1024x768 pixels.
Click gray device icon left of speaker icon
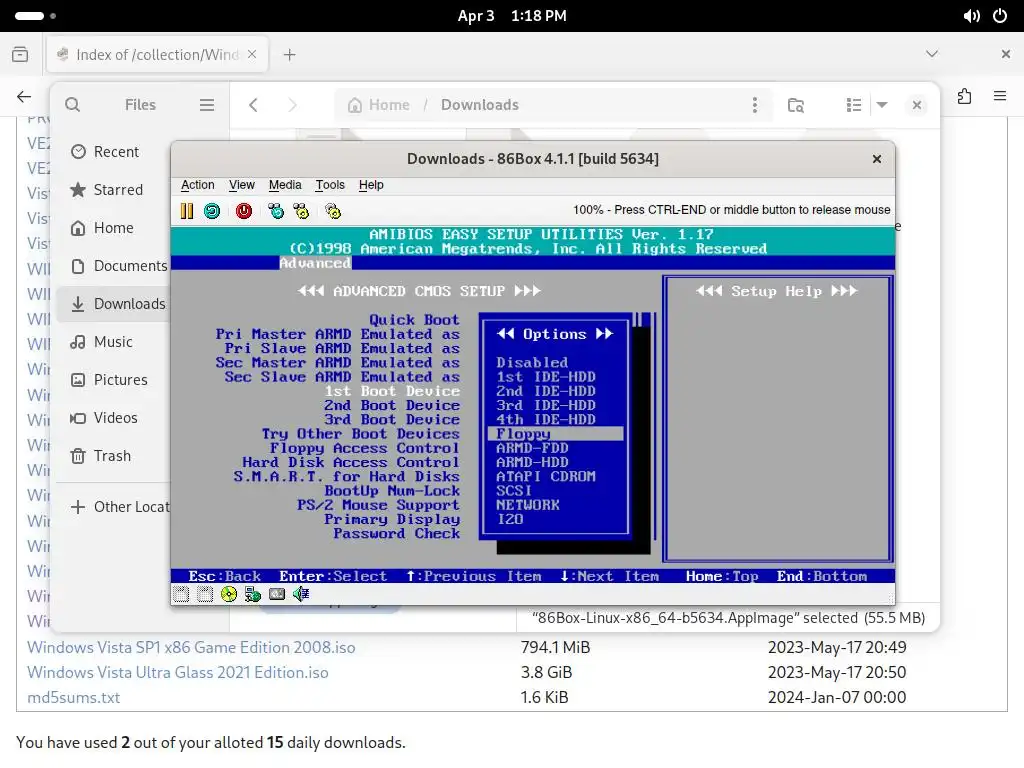point(277,594)
